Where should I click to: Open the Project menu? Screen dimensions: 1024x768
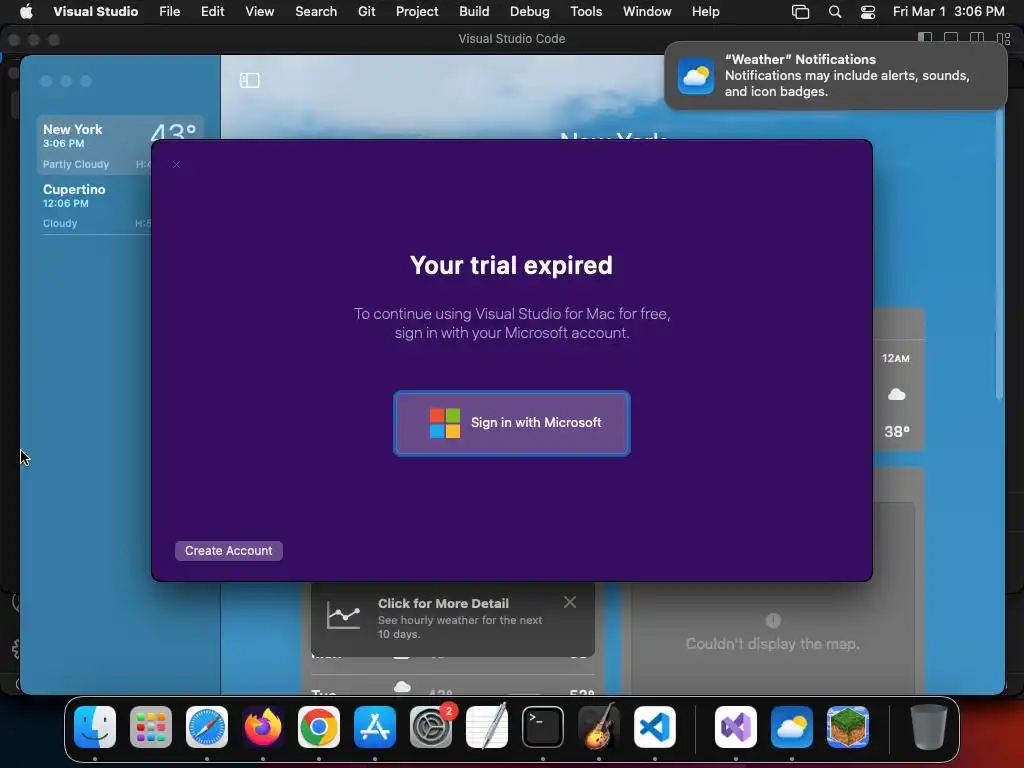(417, 11)
